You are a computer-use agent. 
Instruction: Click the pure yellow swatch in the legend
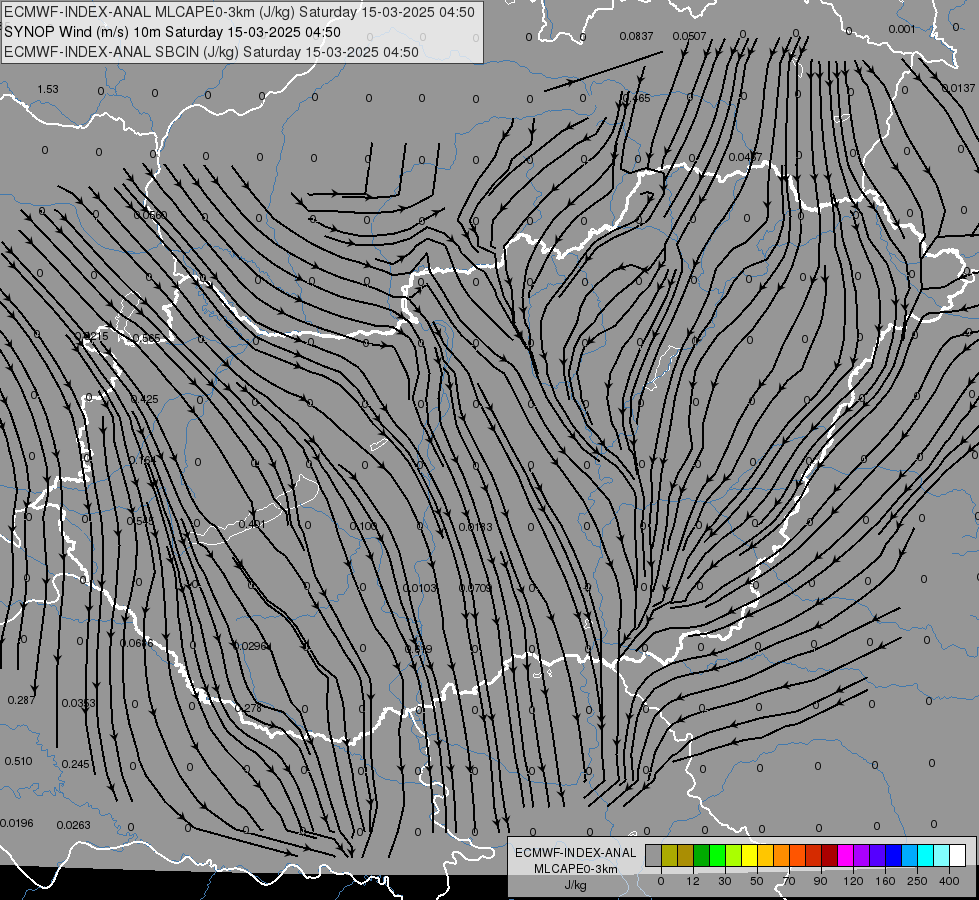point(750,855)
